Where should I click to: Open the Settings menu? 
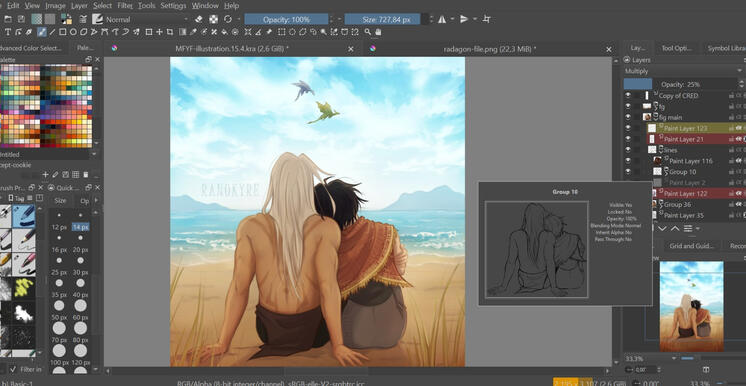(173, 6)
